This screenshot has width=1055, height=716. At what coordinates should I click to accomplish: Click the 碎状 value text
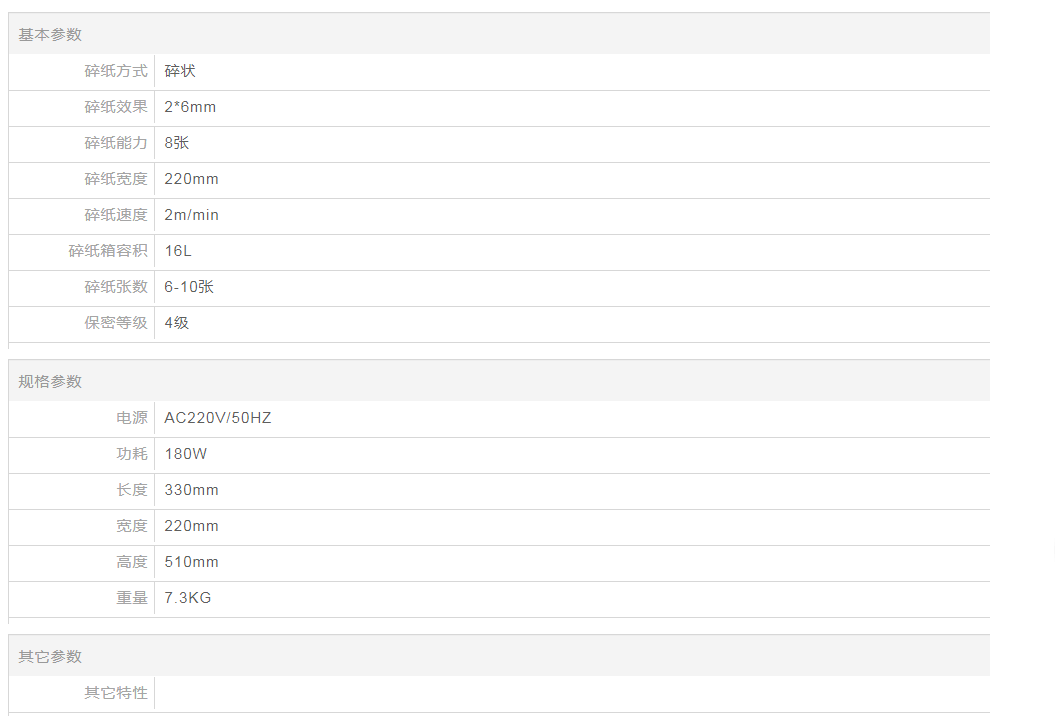click(180, 71)
